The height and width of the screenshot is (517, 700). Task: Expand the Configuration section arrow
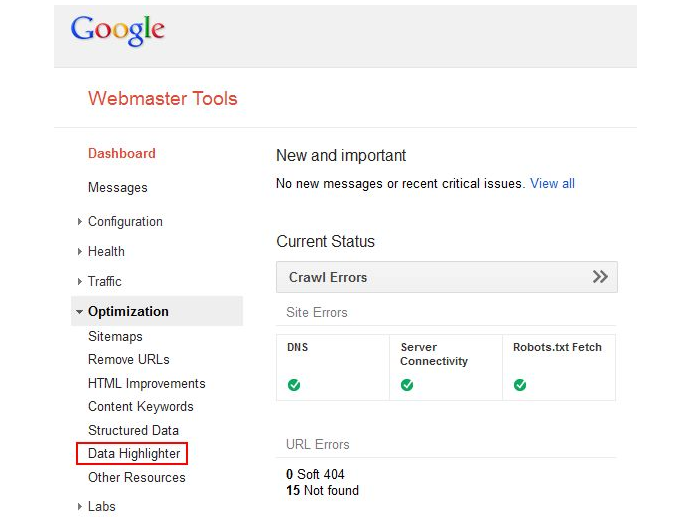pos(79,221)
